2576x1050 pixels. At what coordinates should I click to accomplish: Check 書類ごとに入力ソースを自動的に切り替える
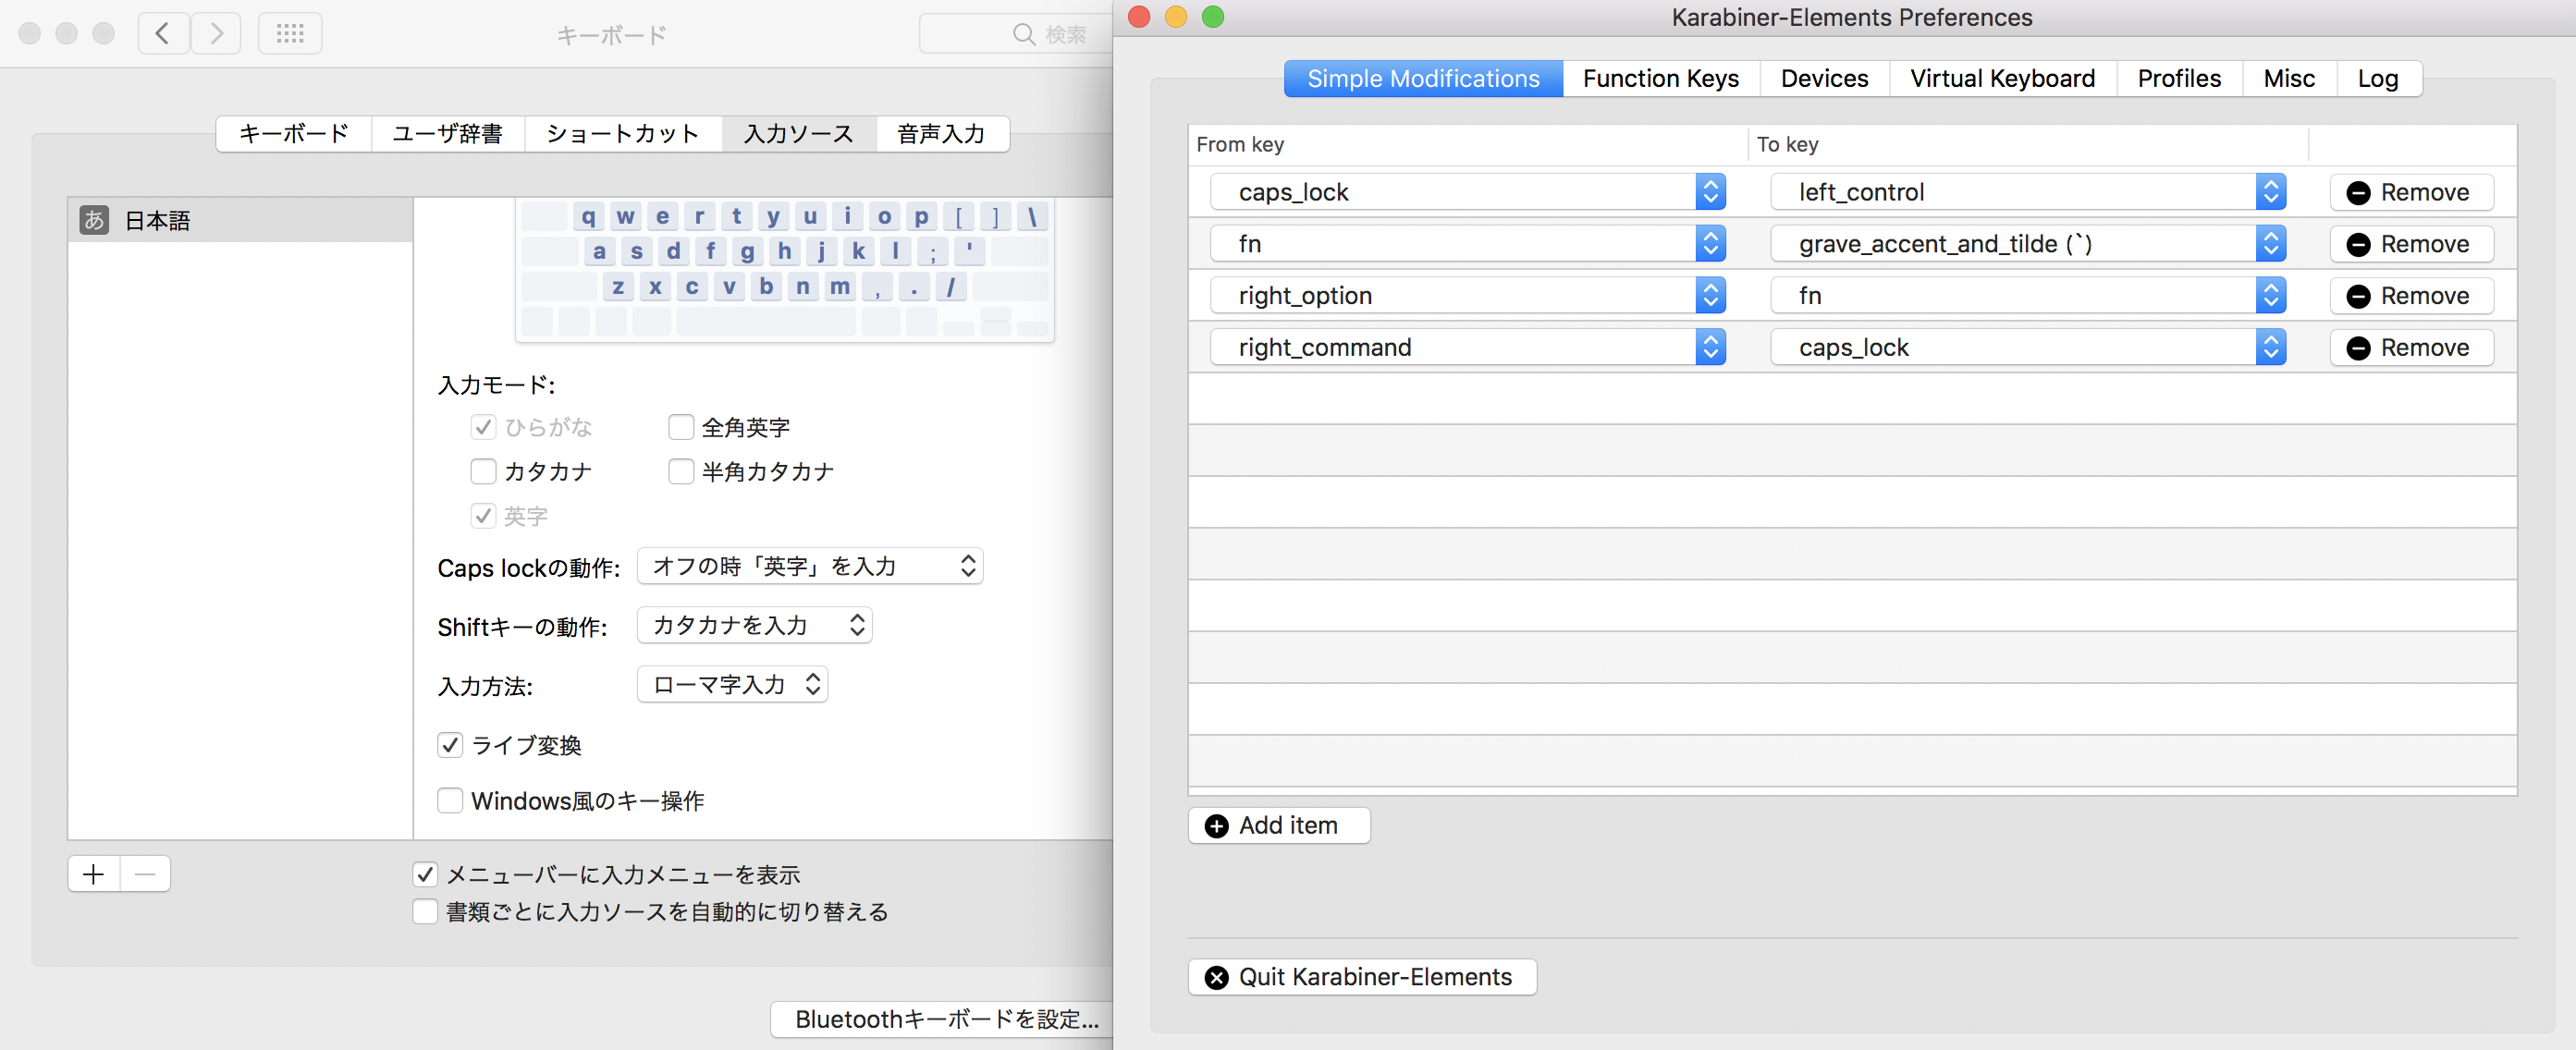click(x=425, y=912)
